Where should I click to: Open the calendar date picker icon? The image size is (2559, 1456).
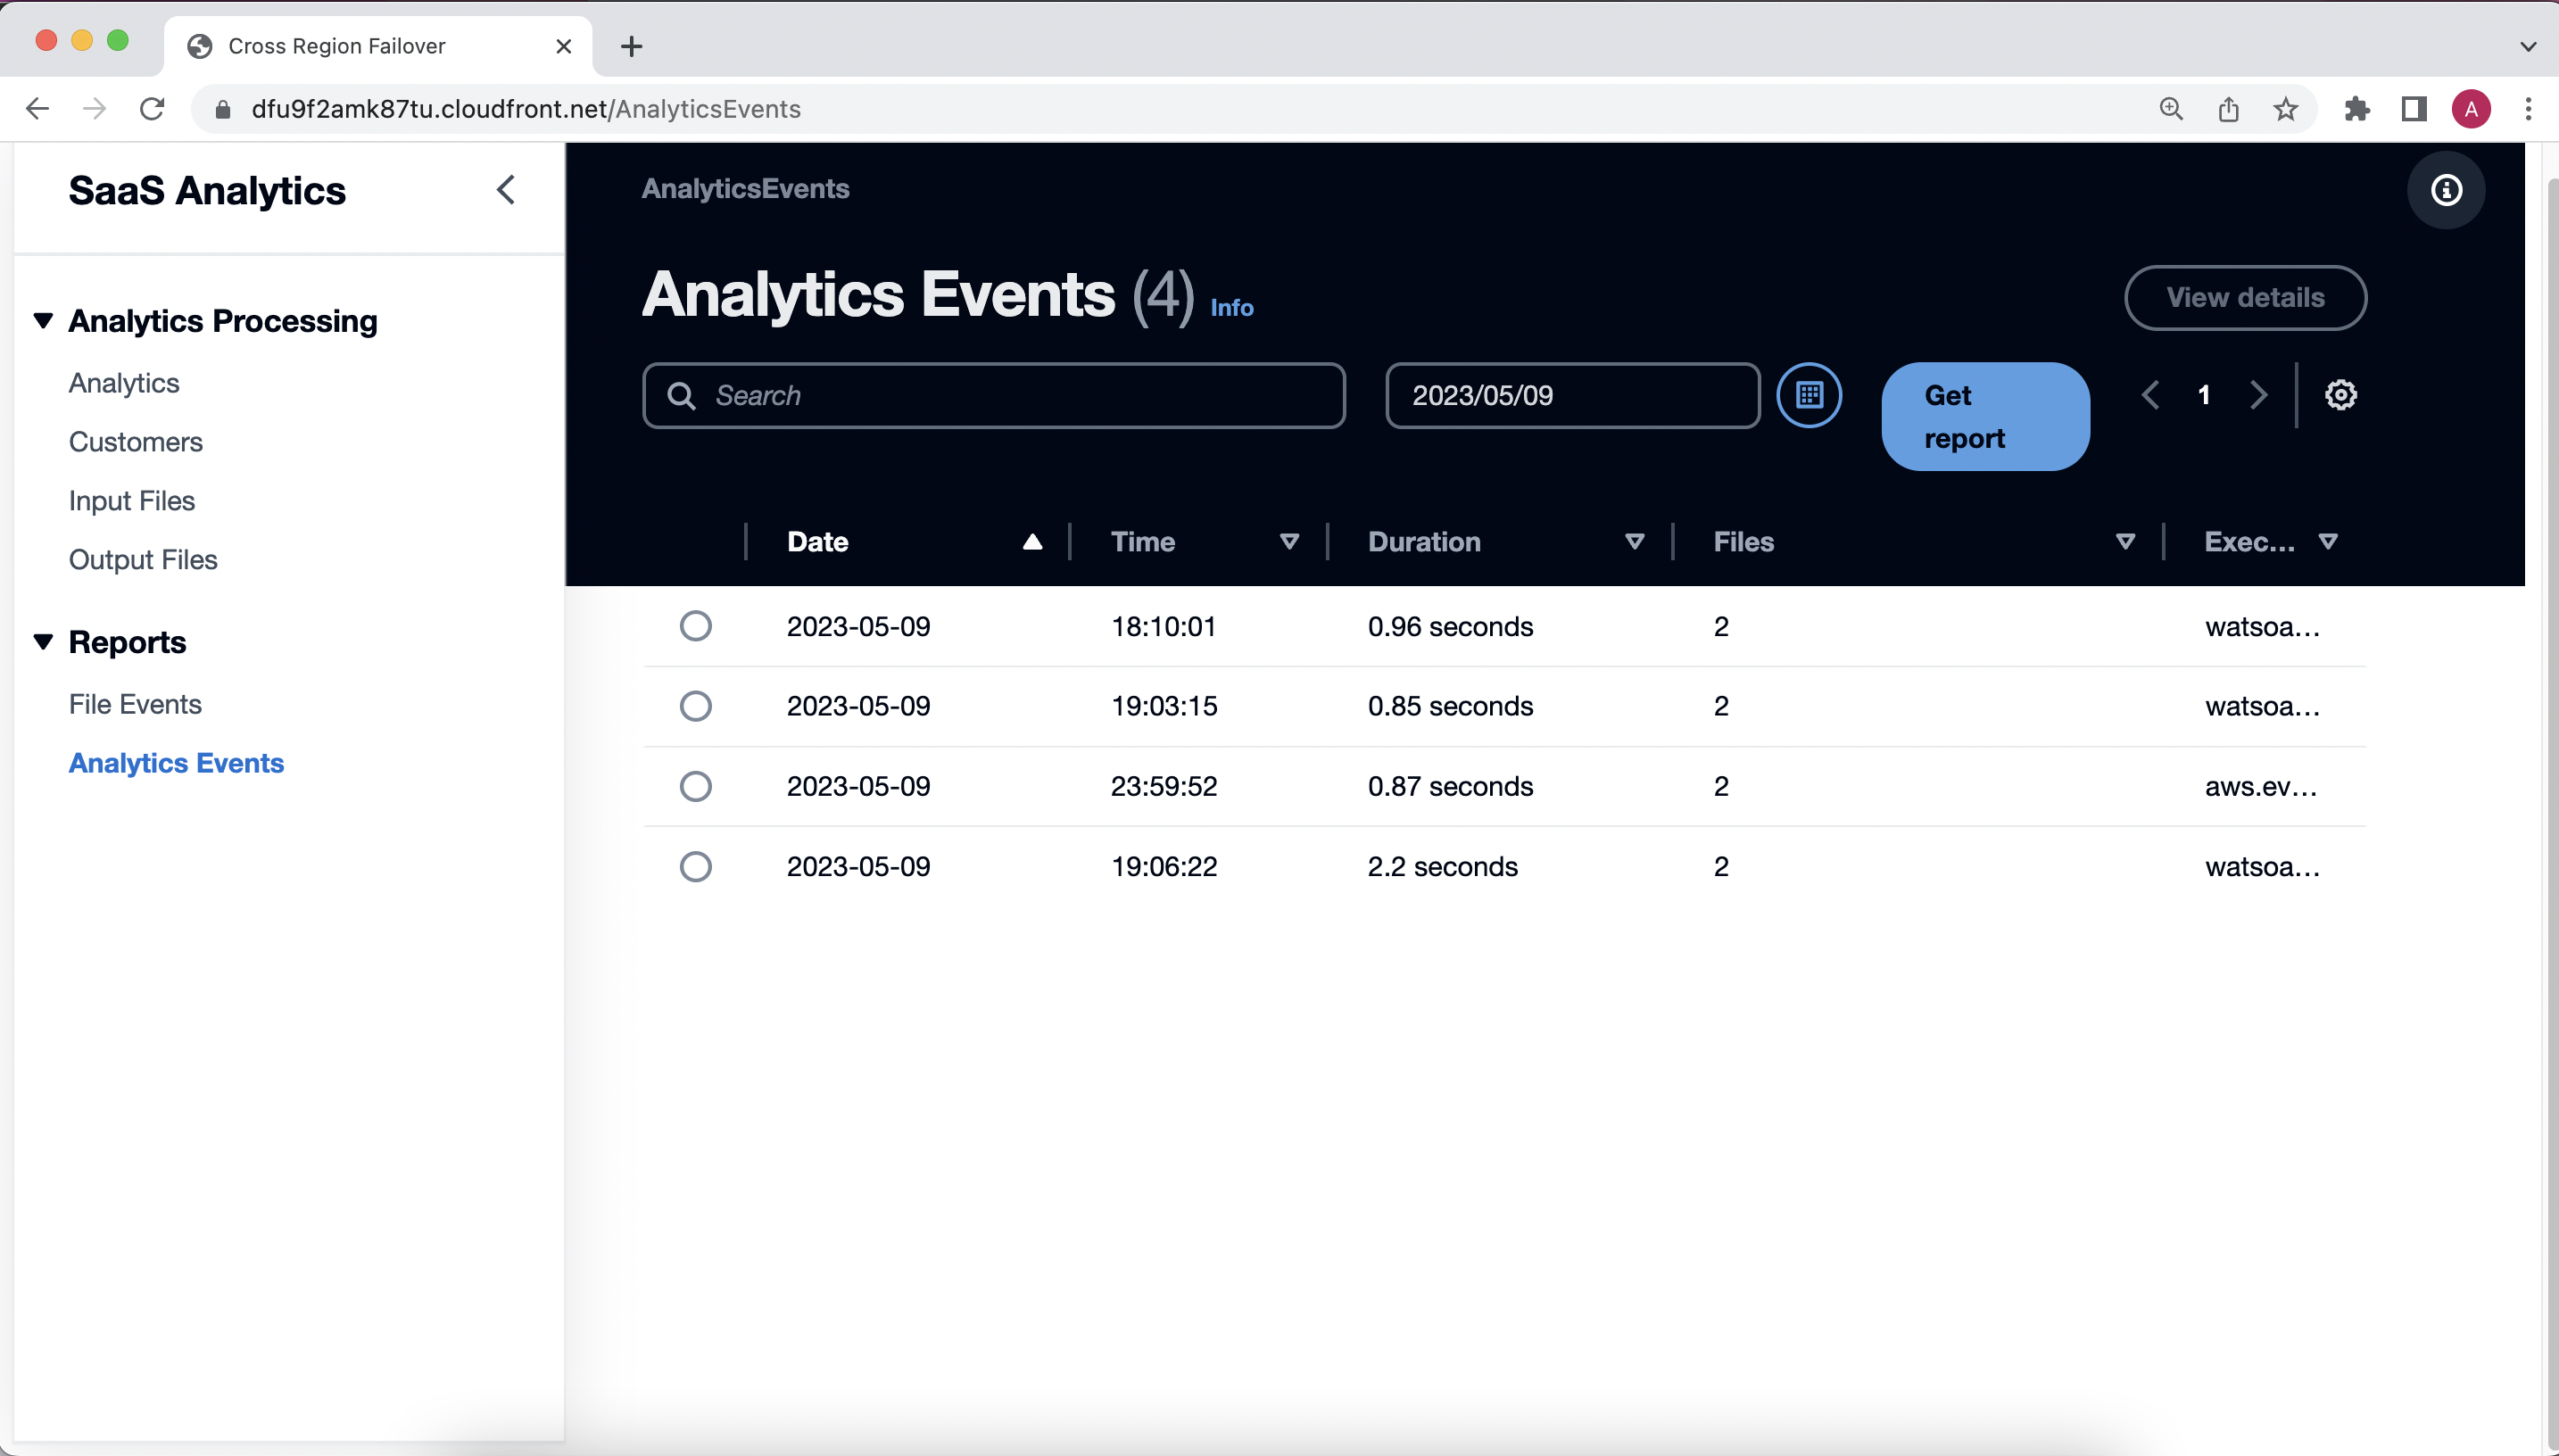point(1808,395)
